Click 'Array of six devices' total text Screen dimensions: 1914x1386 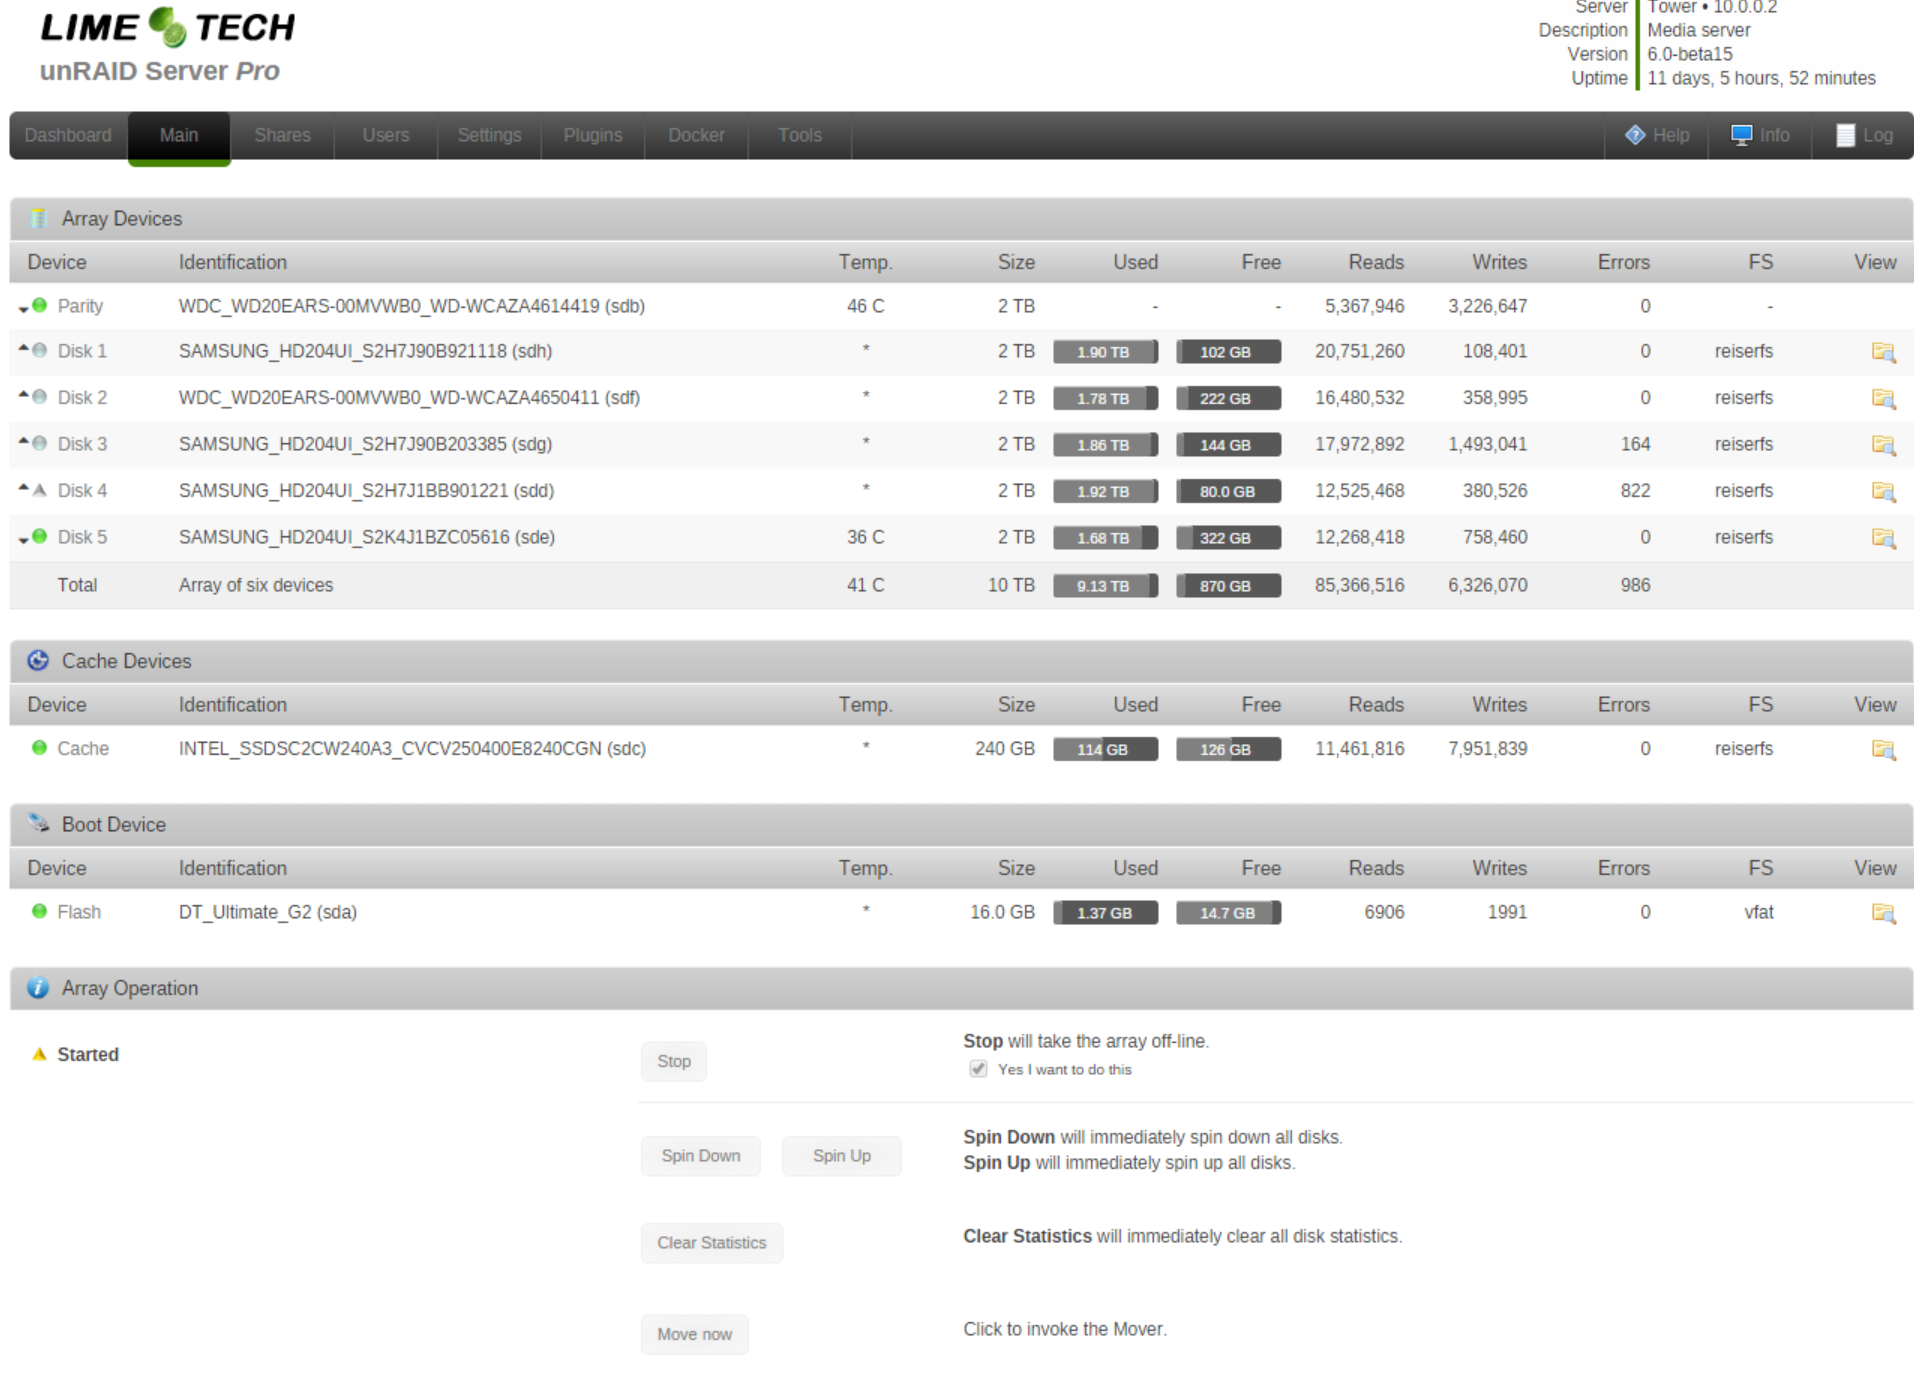(256, 585)
